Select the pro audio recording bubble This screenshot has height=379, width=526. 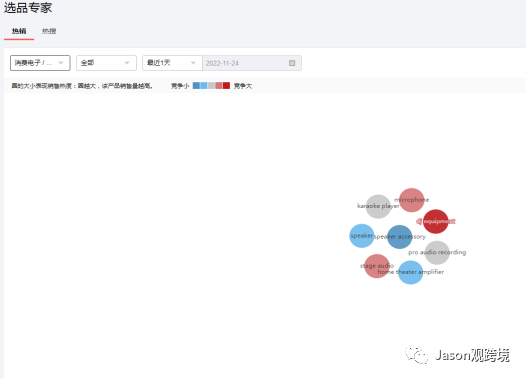[x=437, y=253]
